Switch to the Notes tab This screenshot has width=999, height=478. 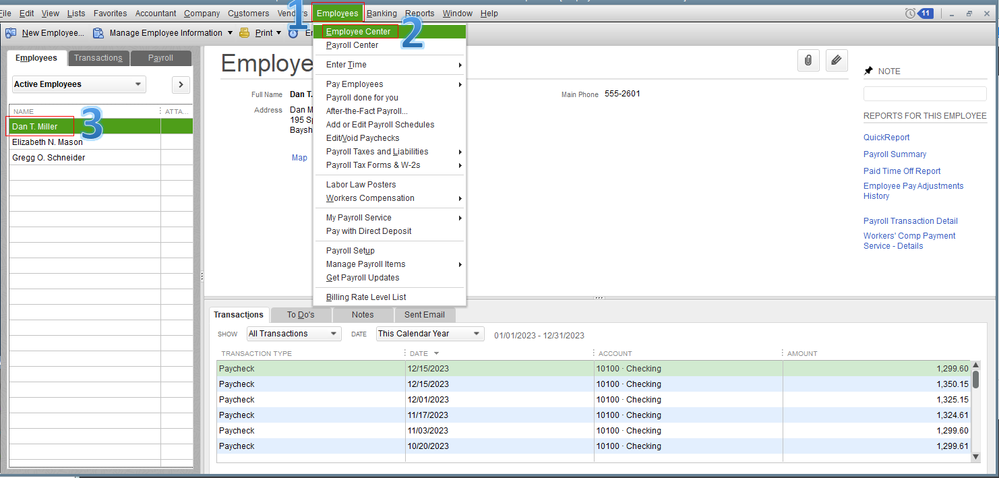click(x=363, y=315)
